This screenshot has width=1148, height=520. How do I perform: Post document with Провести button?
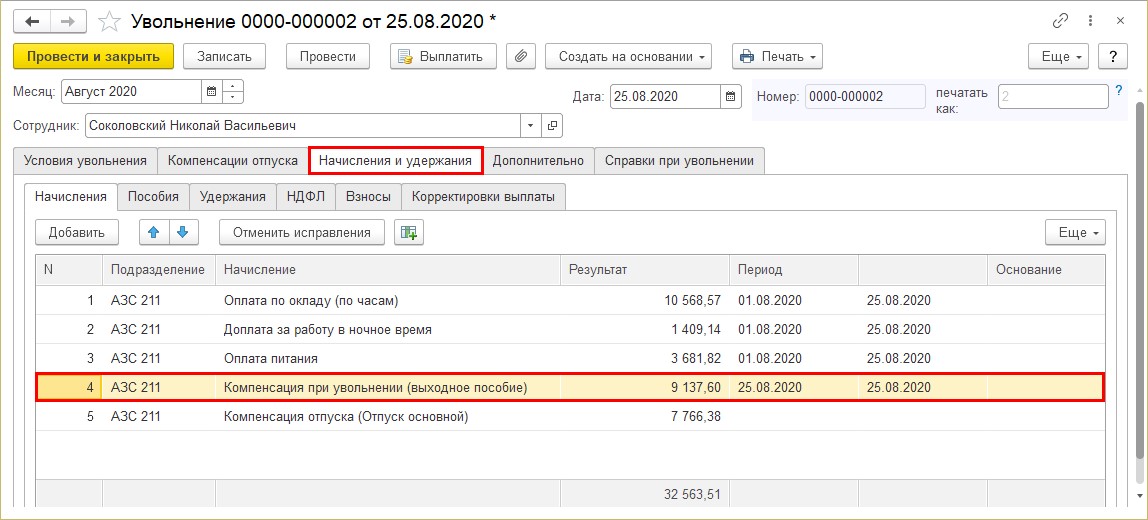pyautogui.click(x=327, y=56)
